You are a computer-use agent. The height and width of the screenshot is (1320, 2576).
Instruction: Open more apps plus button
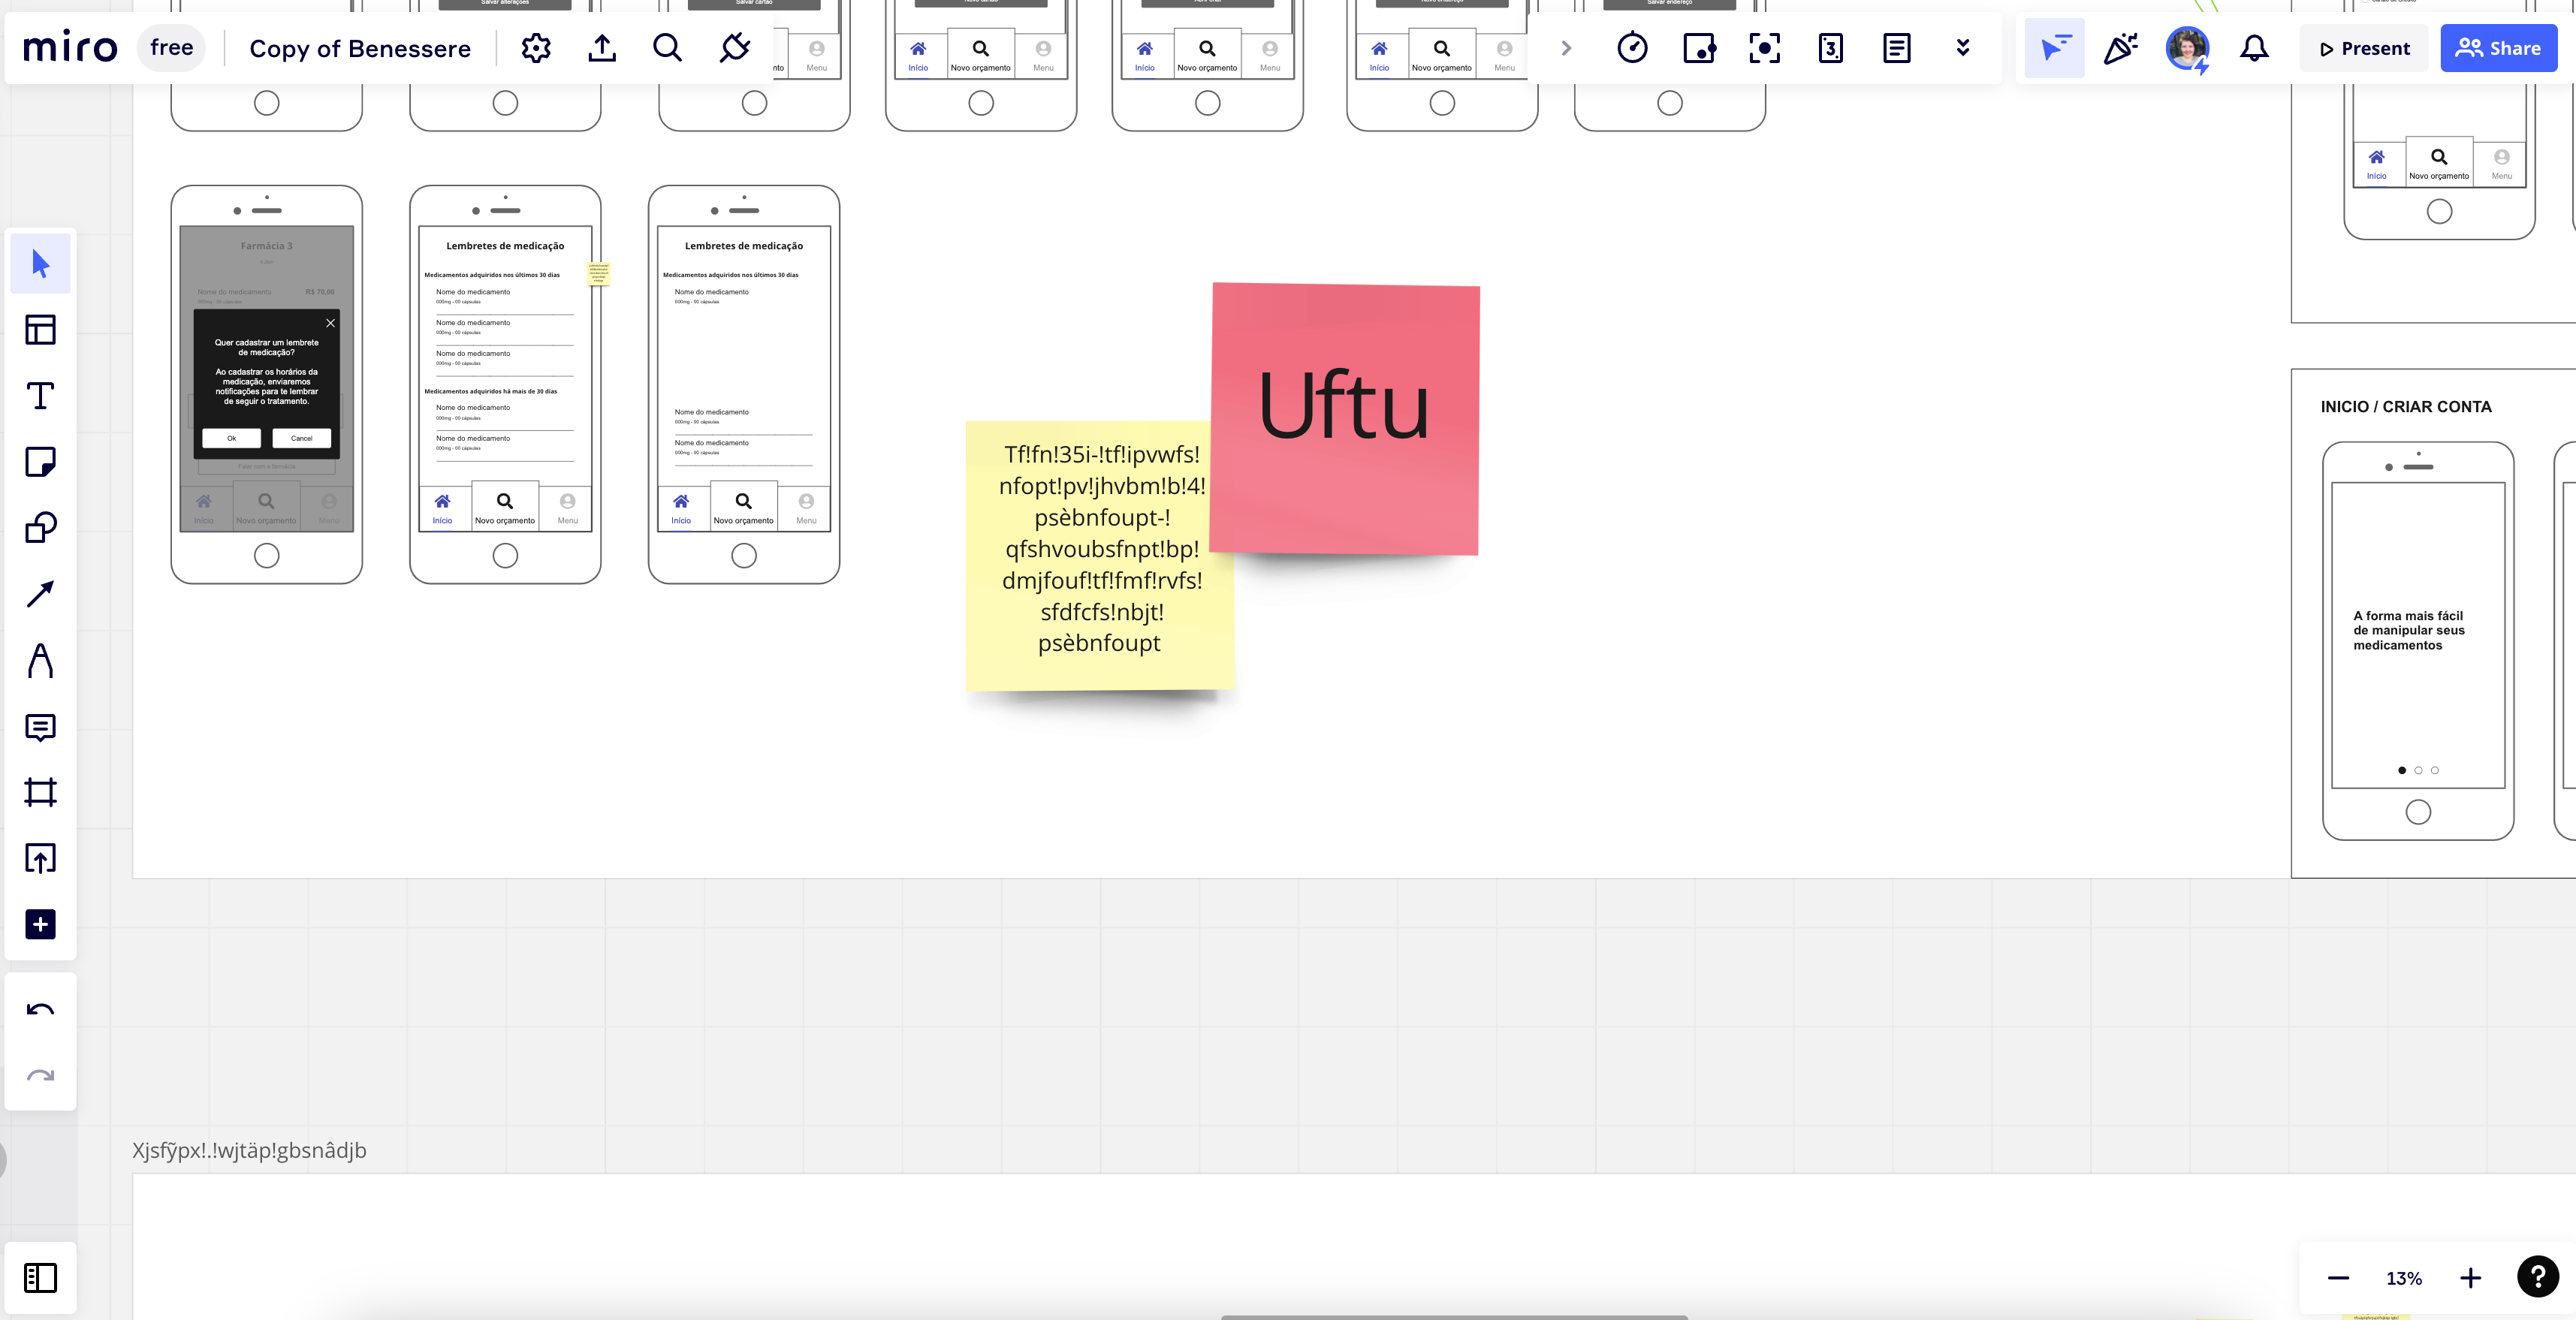pyautogui.click(x=40, y=924)
